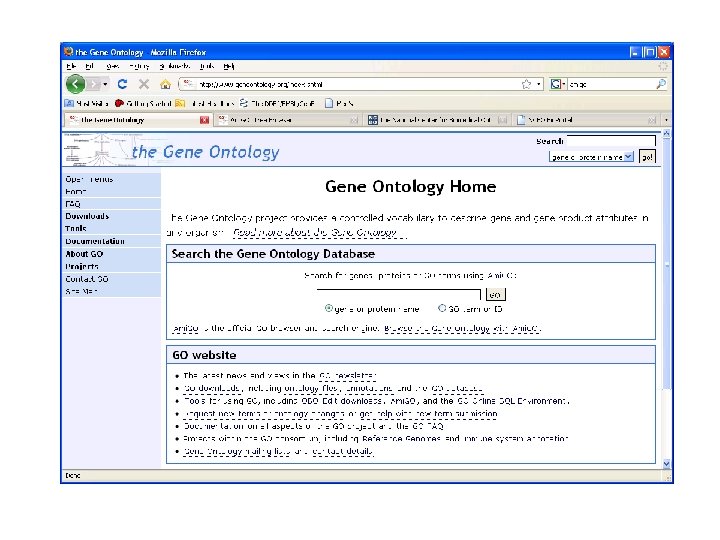Viewport: 720px width, 540px height.
Task: Open the address bar history dropdown
Action: (538, 84)
